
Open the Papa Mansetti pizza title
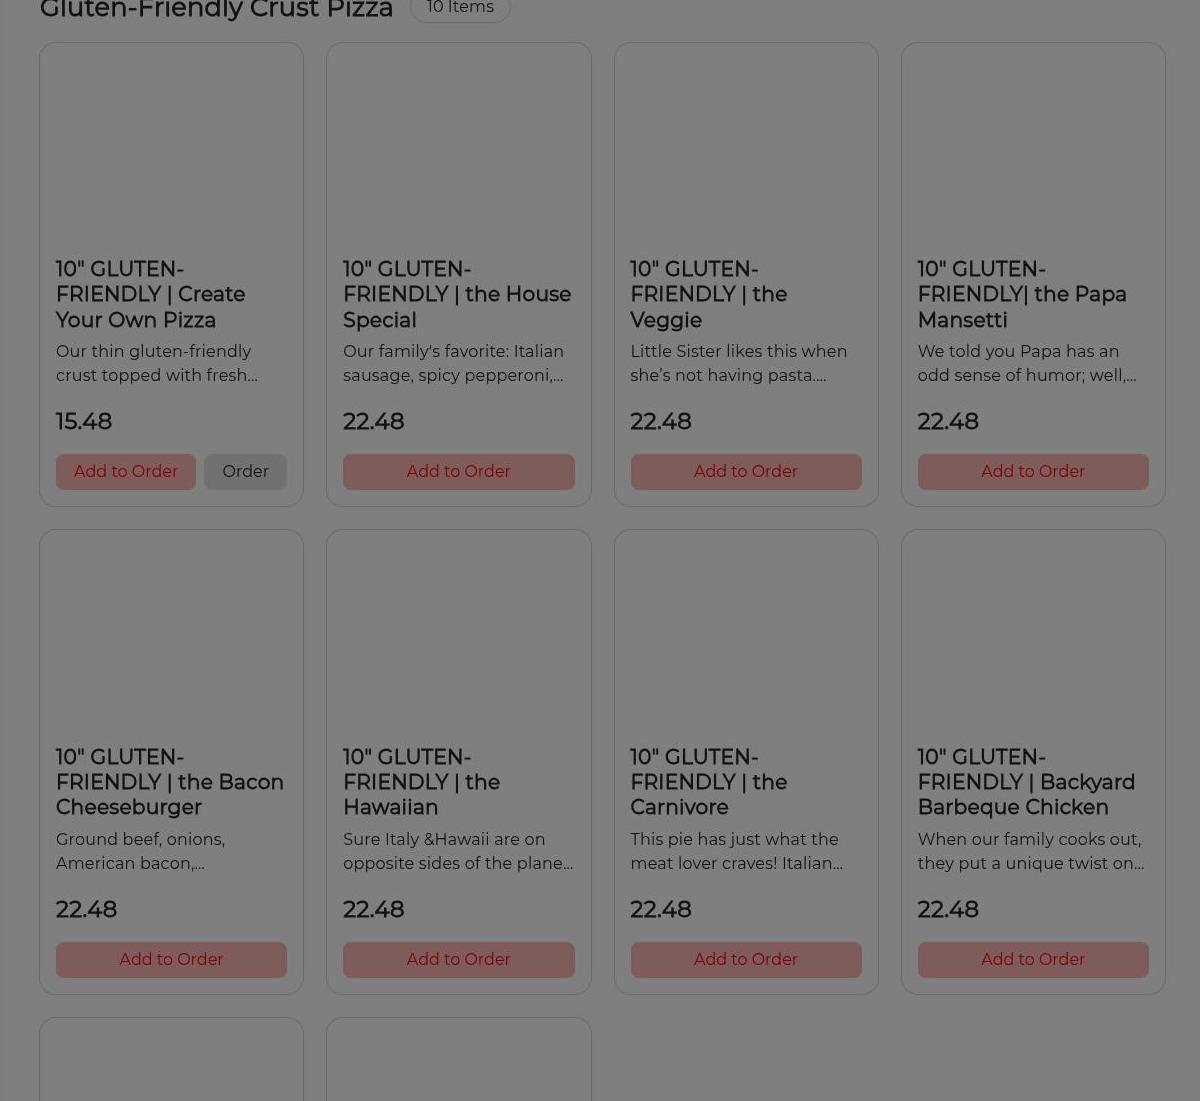pos(1021,295)
